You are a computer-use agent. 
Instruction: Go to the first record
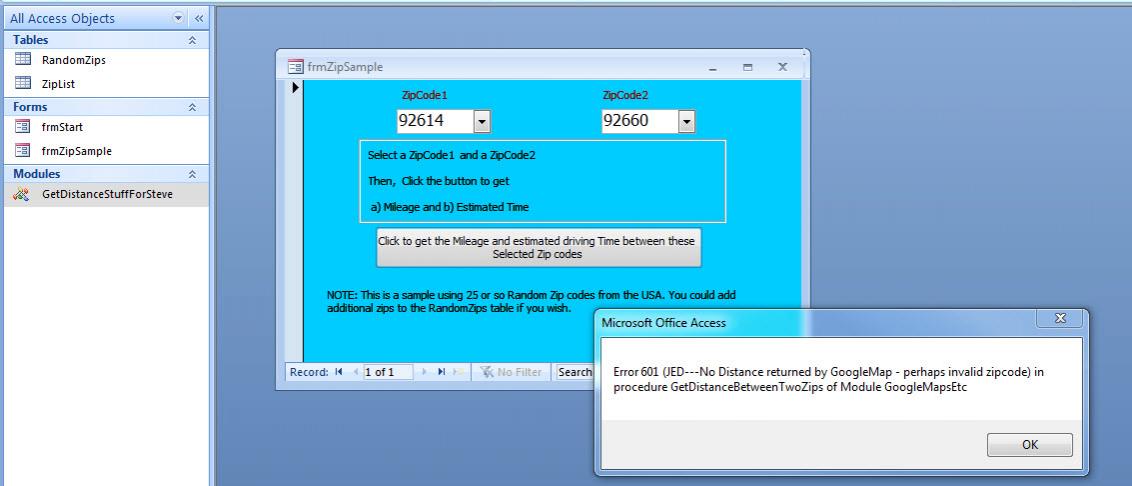point(339,372)
